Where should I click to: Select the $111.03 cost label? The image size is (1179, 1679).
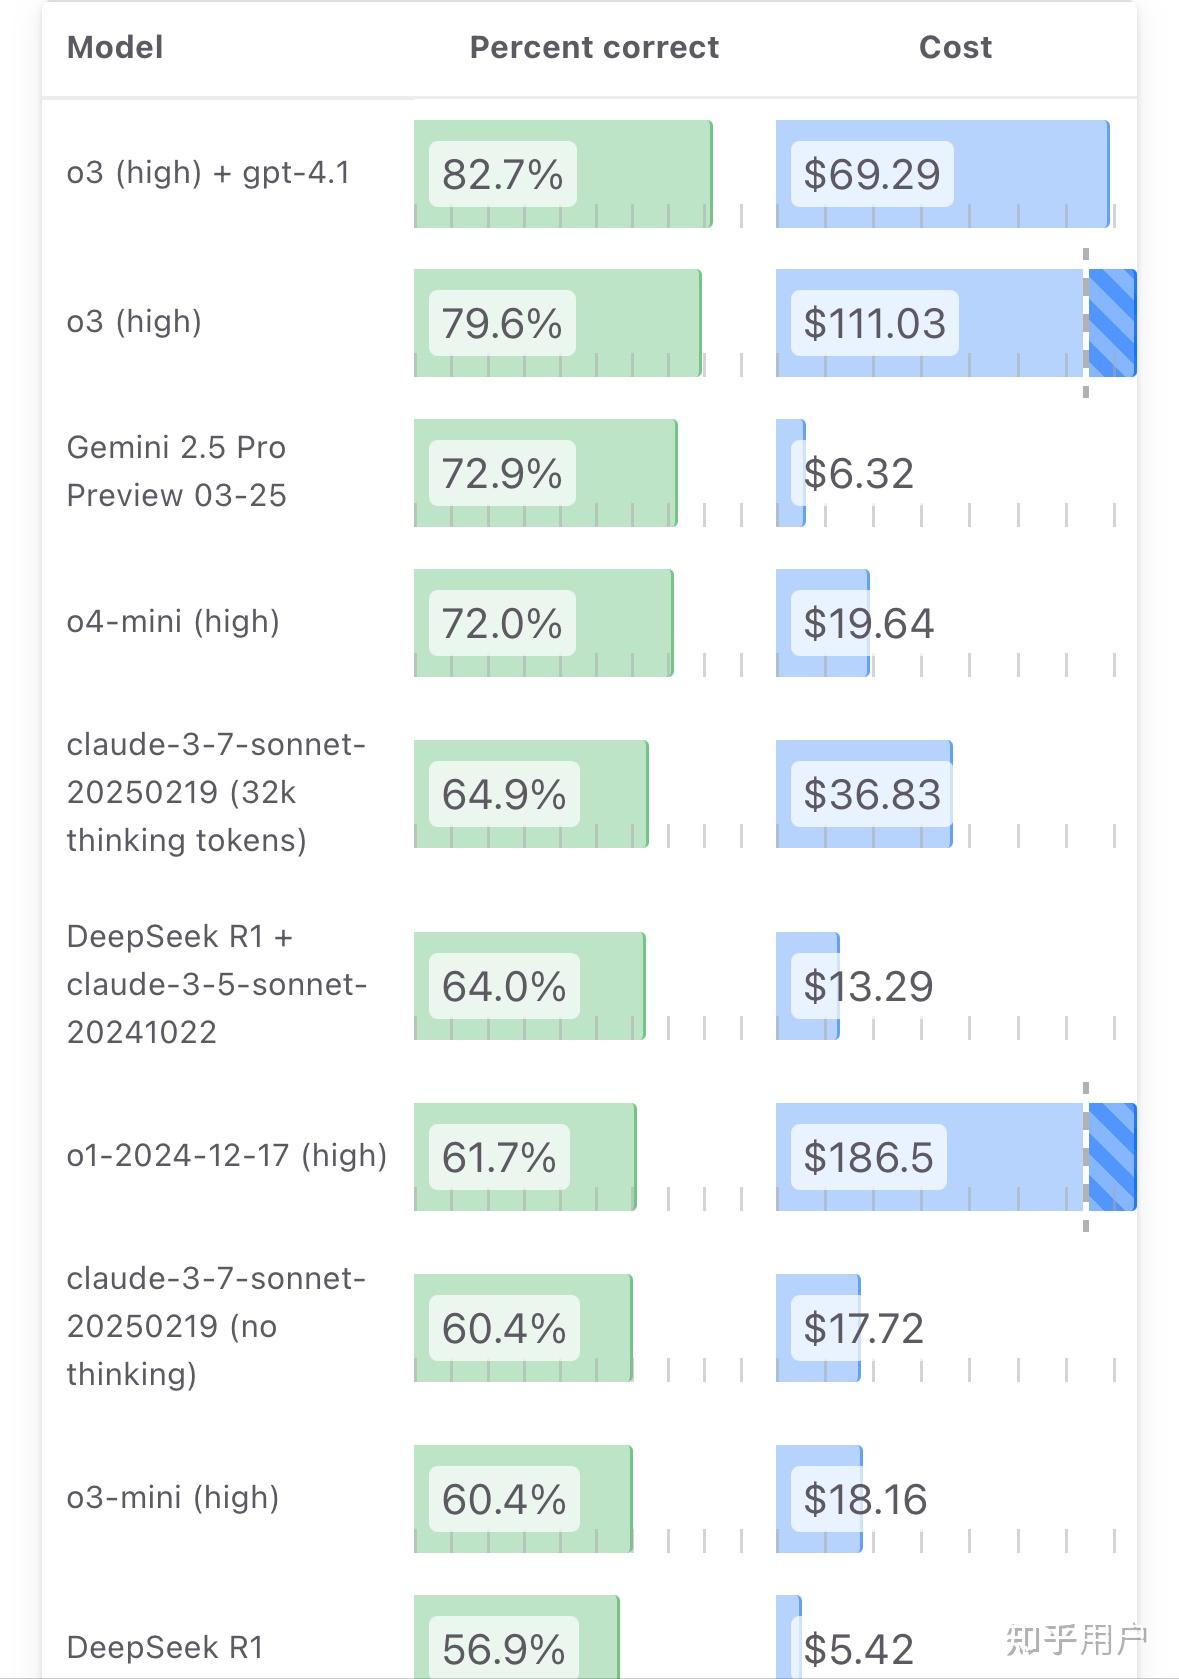click(874, 323)
